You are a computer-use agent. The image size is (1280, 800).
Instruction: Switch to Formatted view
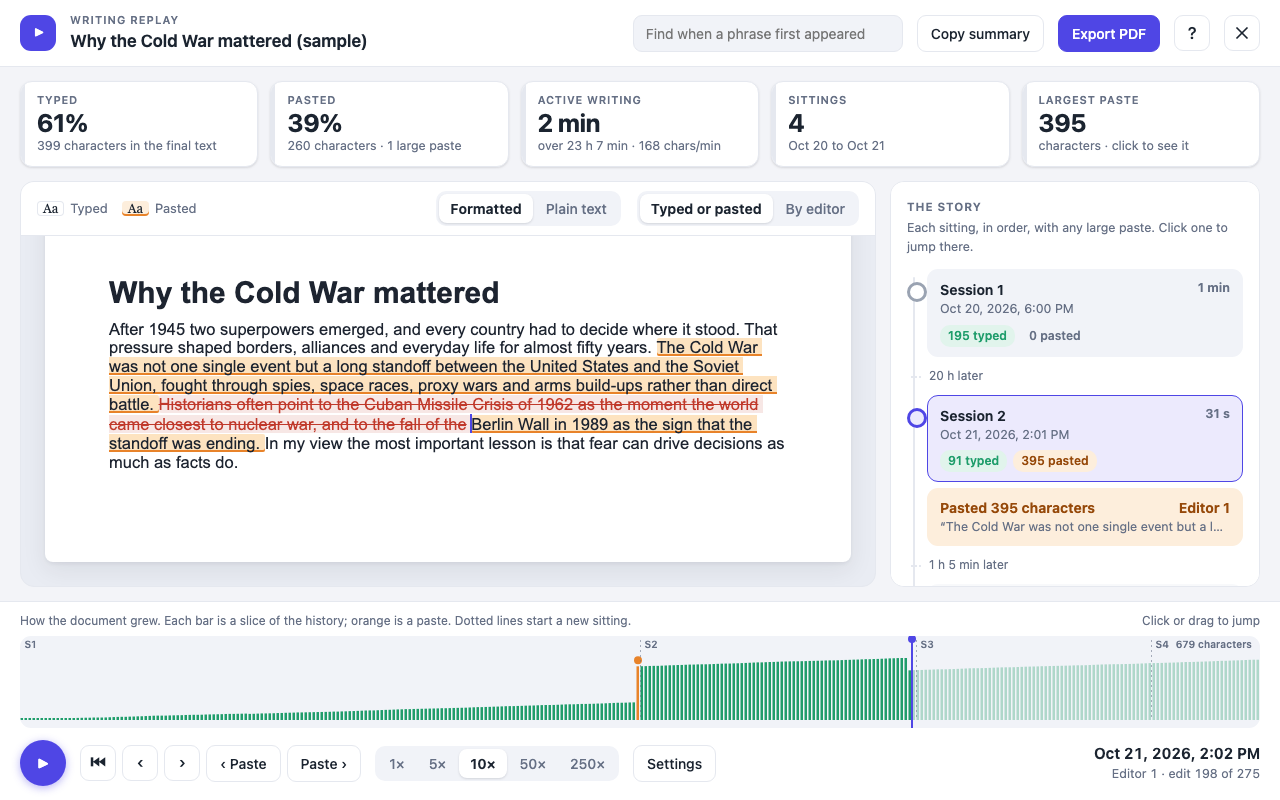pos(486,209)
